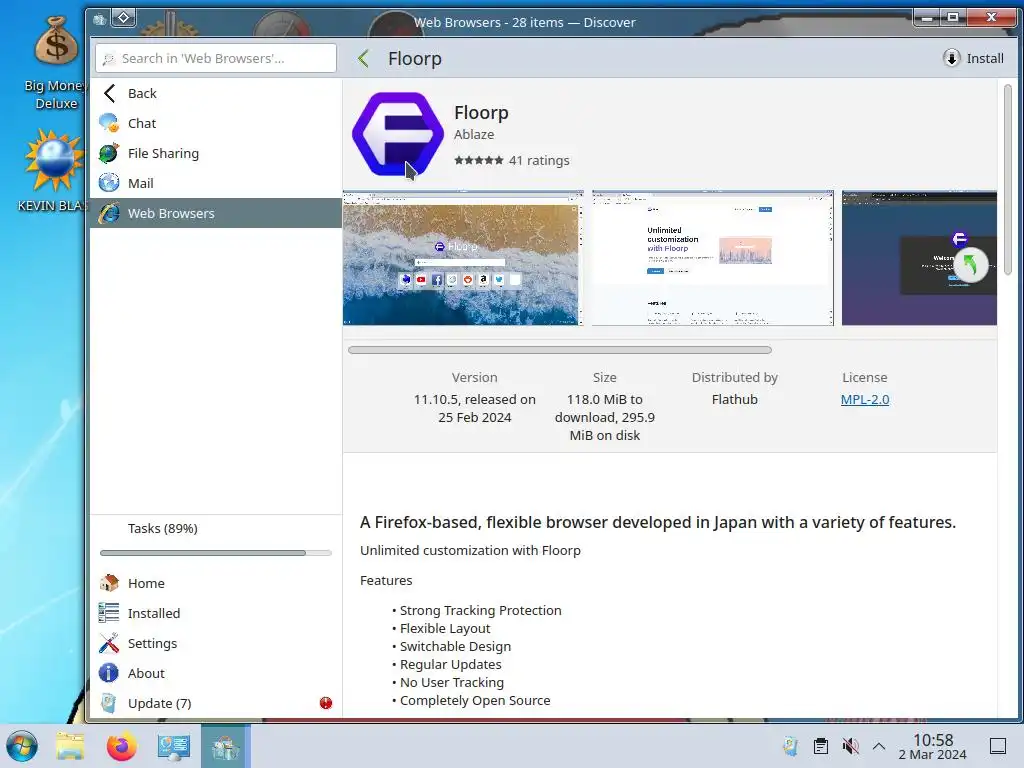The height and width of the screenshot is (768, 1024).
Task: Open clipboard tray icon
Action: click(x=821, y=746)
